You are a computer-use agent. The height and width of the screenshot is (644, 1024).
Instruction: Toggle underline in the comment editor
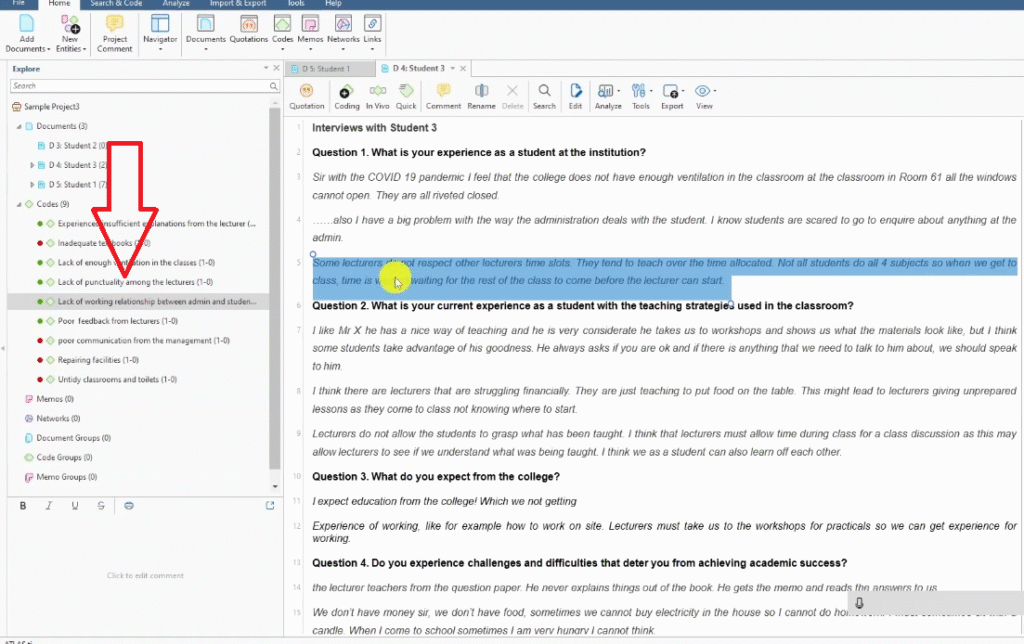(75, 506)
